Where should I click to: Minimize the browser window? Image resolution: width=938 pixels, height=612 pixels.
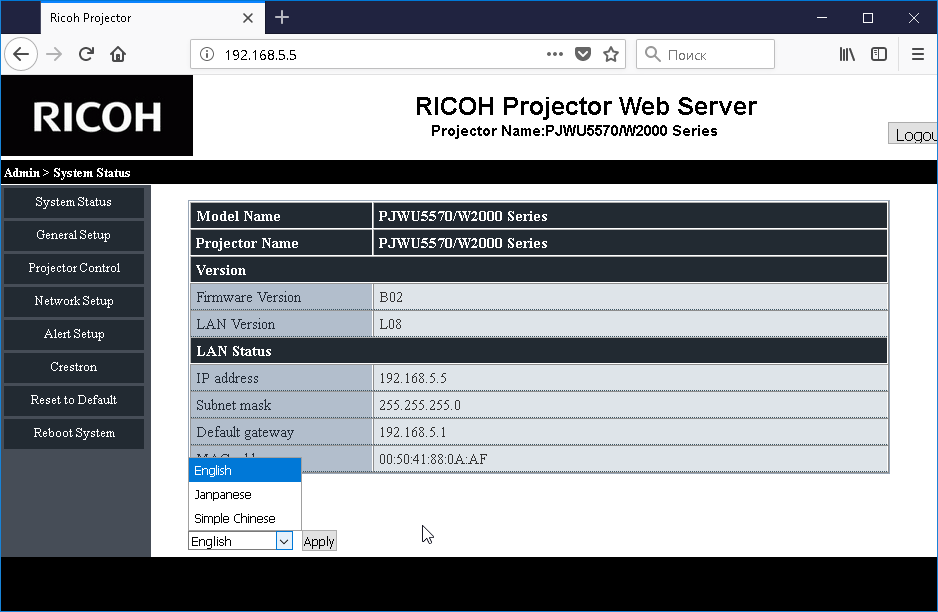pyautogui.click(x=822, y=17)
